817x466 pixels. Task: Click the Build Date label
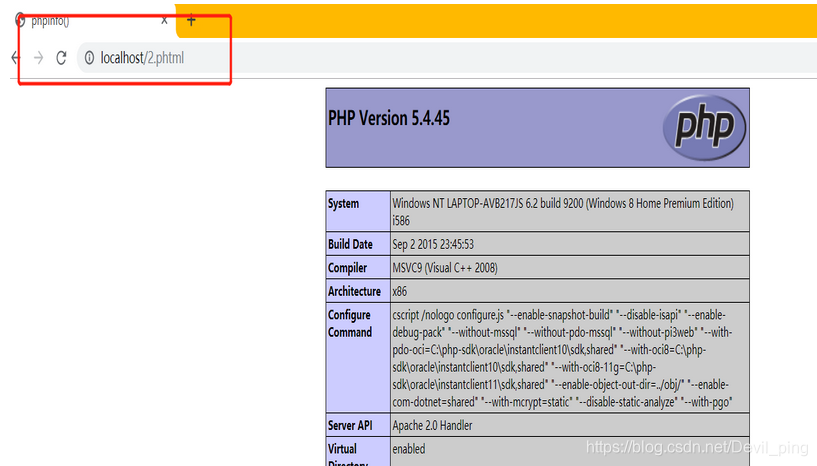click(x=350, y=244)
